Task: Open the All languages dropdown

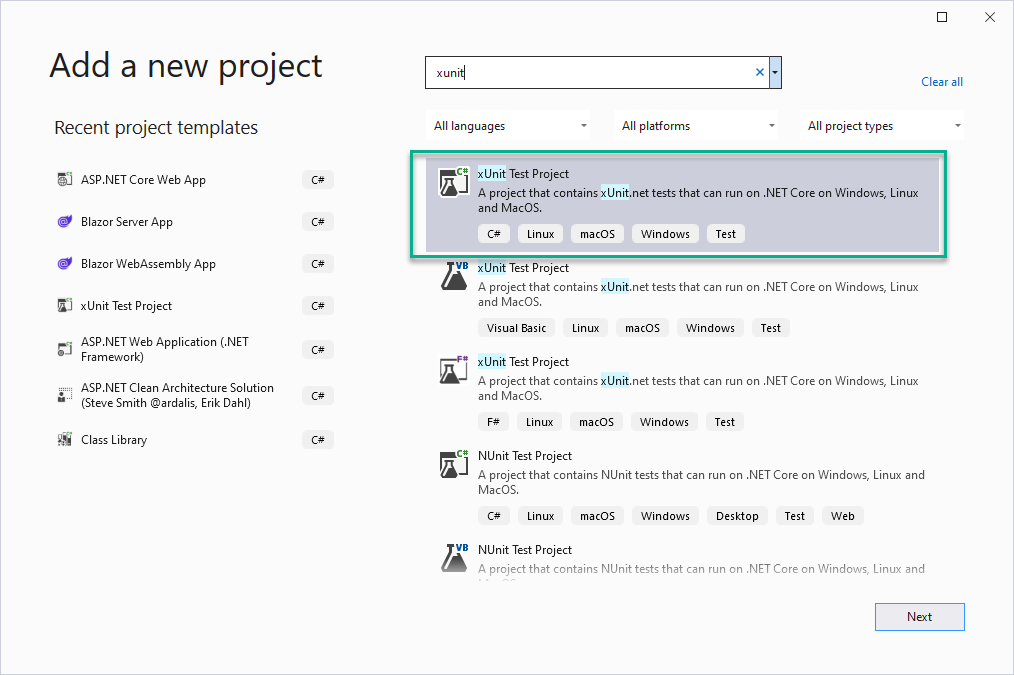Action: 507,125
